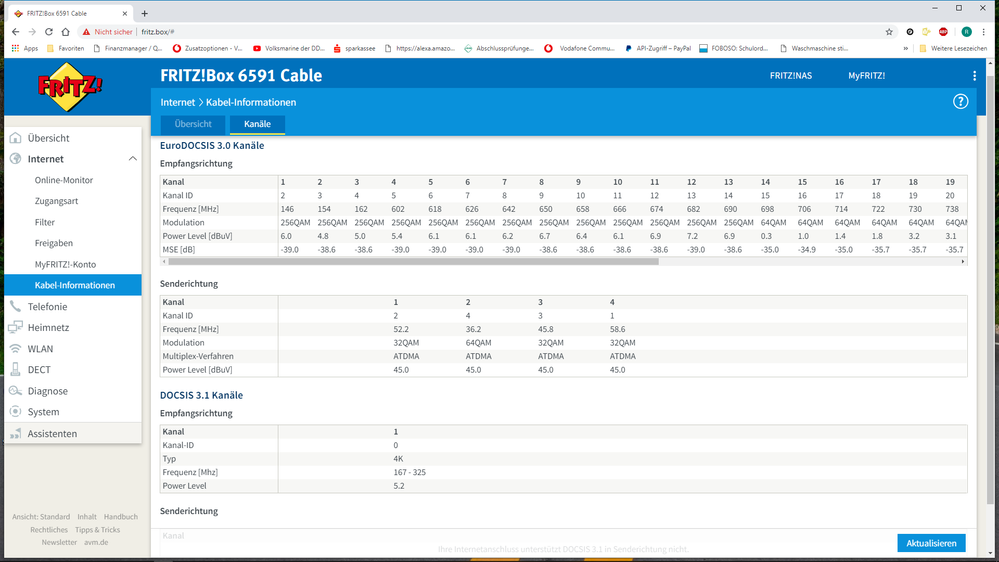Click the browser home icon
999x562 pixels.
[65, 32]
